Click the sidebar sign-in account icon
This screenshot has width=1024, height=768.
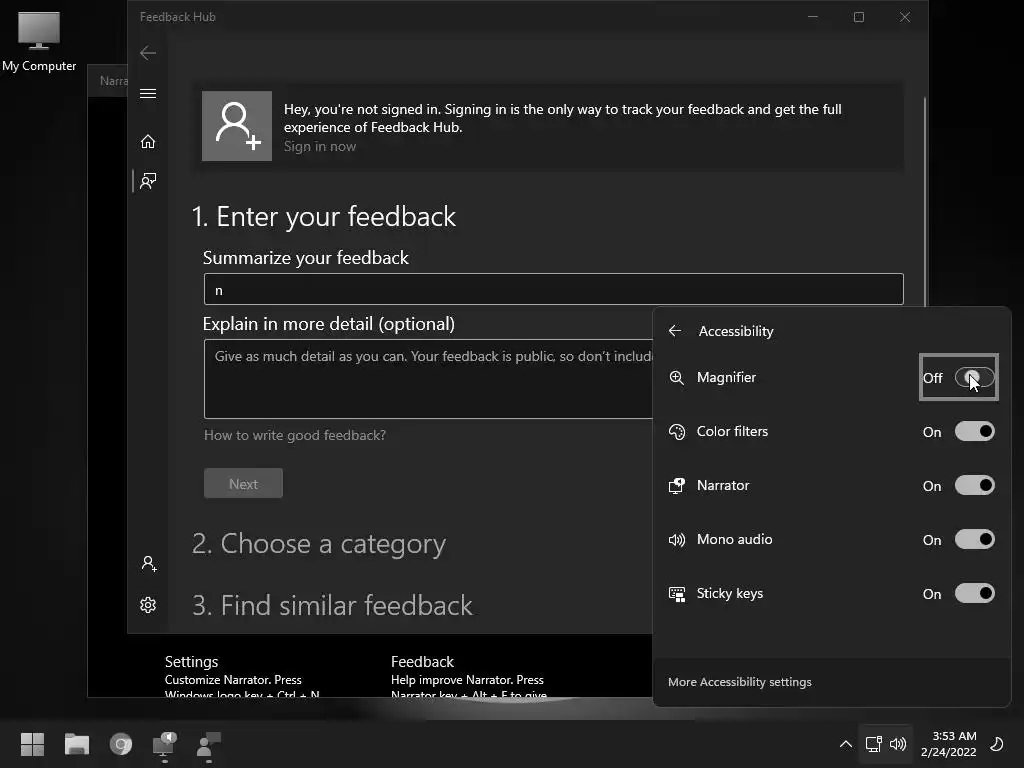click(x=148, y=564)
